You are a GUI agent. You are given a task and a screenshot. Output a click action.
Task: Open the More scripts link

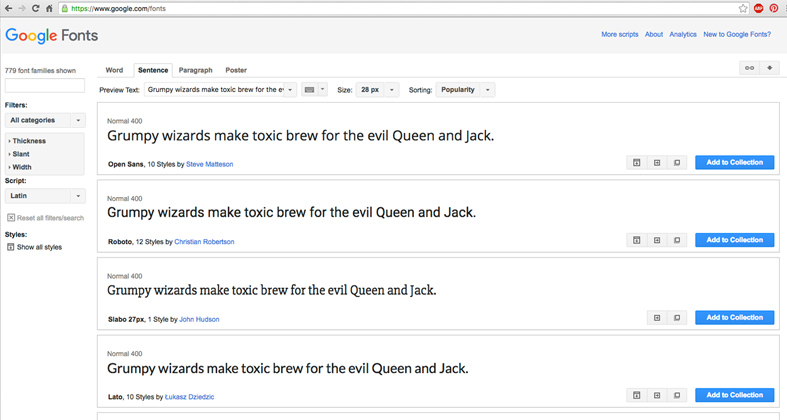coord(620,34)
